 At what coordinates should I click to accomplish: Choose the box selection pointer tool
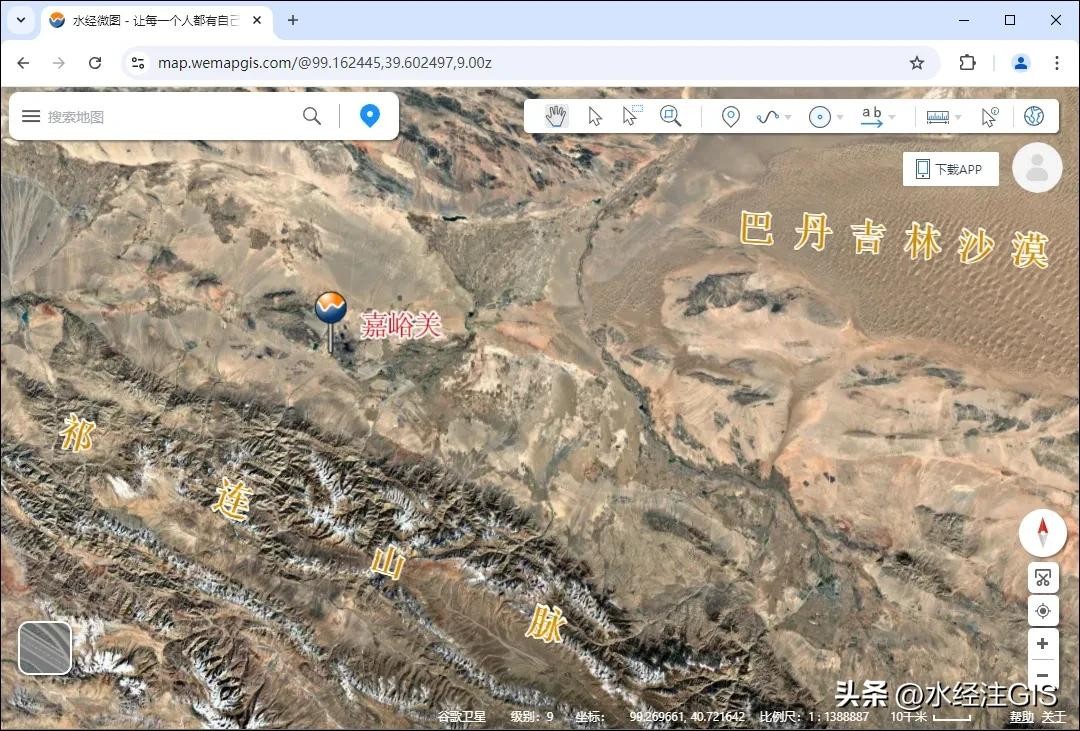click(631, 116)
